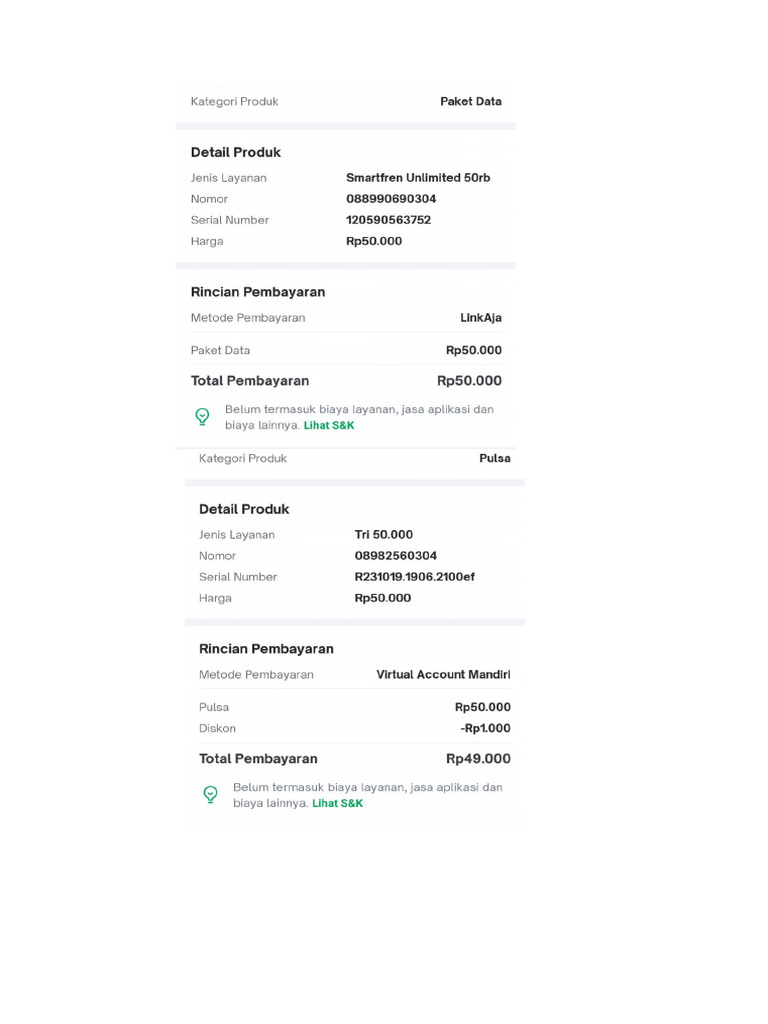This screenshot has height=1024, width=768.
Task: Click the Serial Number label beside 120590563752
Action: pyautogui.click(x=230, y=220)
